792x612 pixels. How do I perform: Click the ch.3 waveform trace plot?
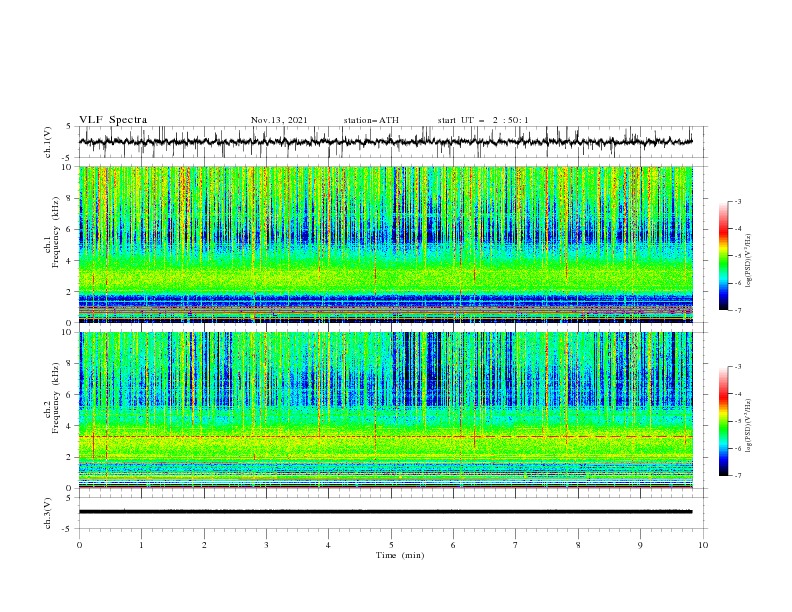click(385, 512)
